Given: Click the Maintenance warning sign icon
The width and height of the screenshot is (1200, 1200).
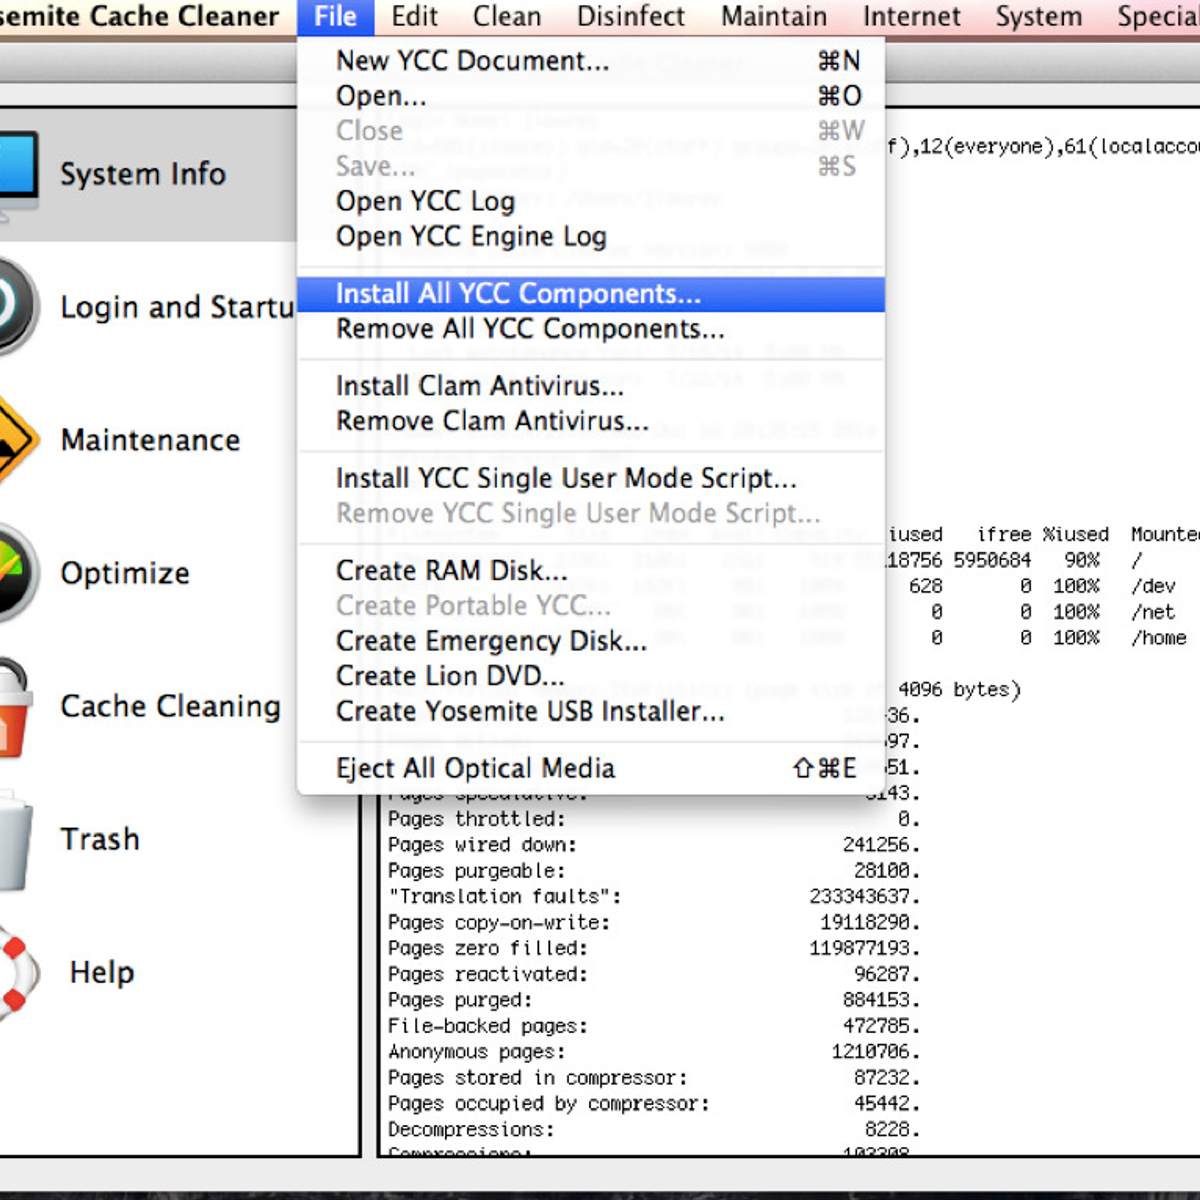Looking at the screenshot, I should click(x=18, y=440).
